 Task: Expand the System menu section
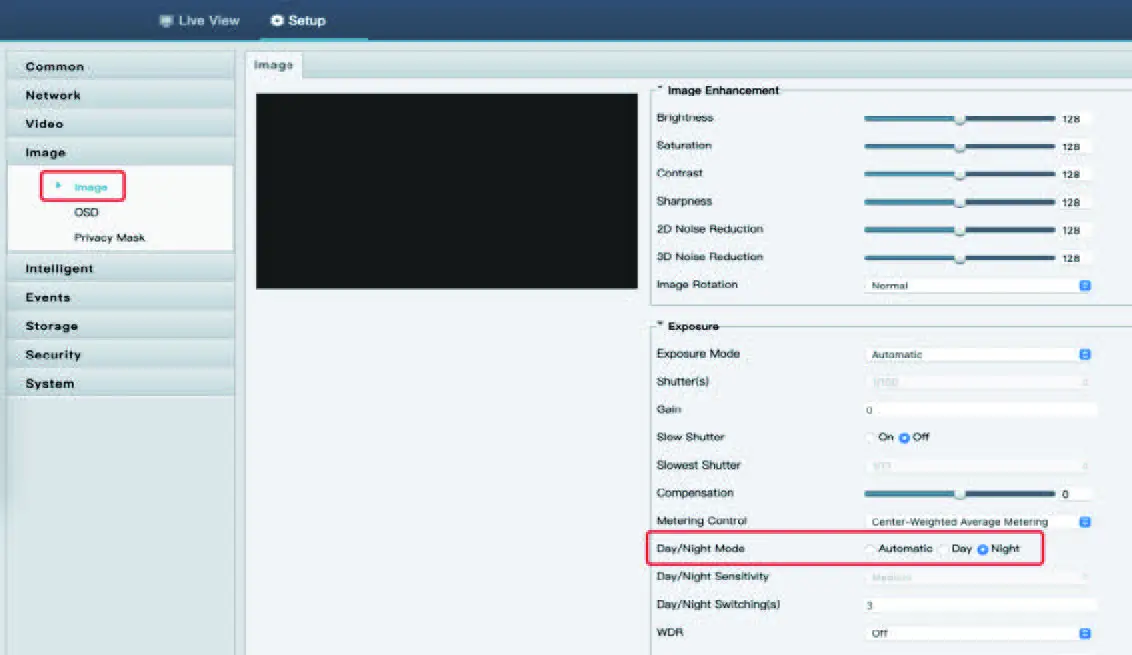(121, 383)
